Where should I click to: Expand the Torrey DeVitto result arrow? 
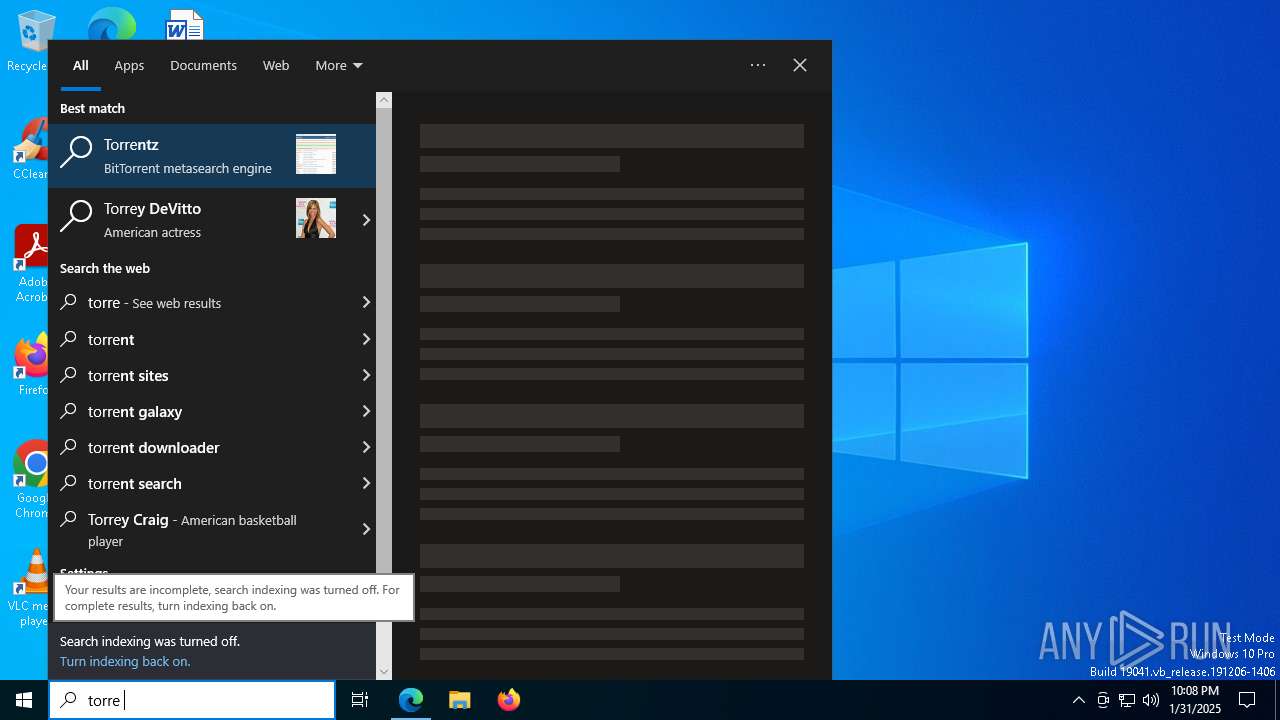click(x=366, y=220)
